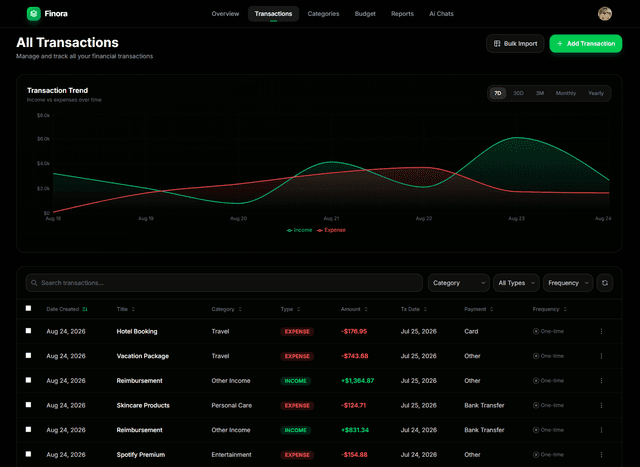Viewport: 640px width, 467px height.
Task: Open row menu for Spotify Premium
Action: click(601, 454)
